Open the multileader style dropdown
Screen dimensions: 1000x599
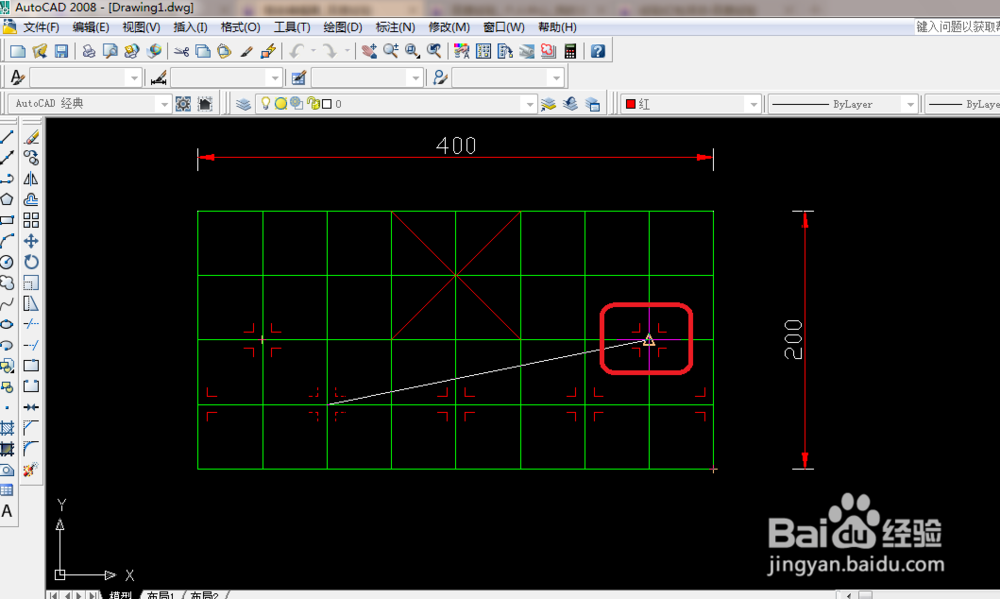[x=557, y=78]
